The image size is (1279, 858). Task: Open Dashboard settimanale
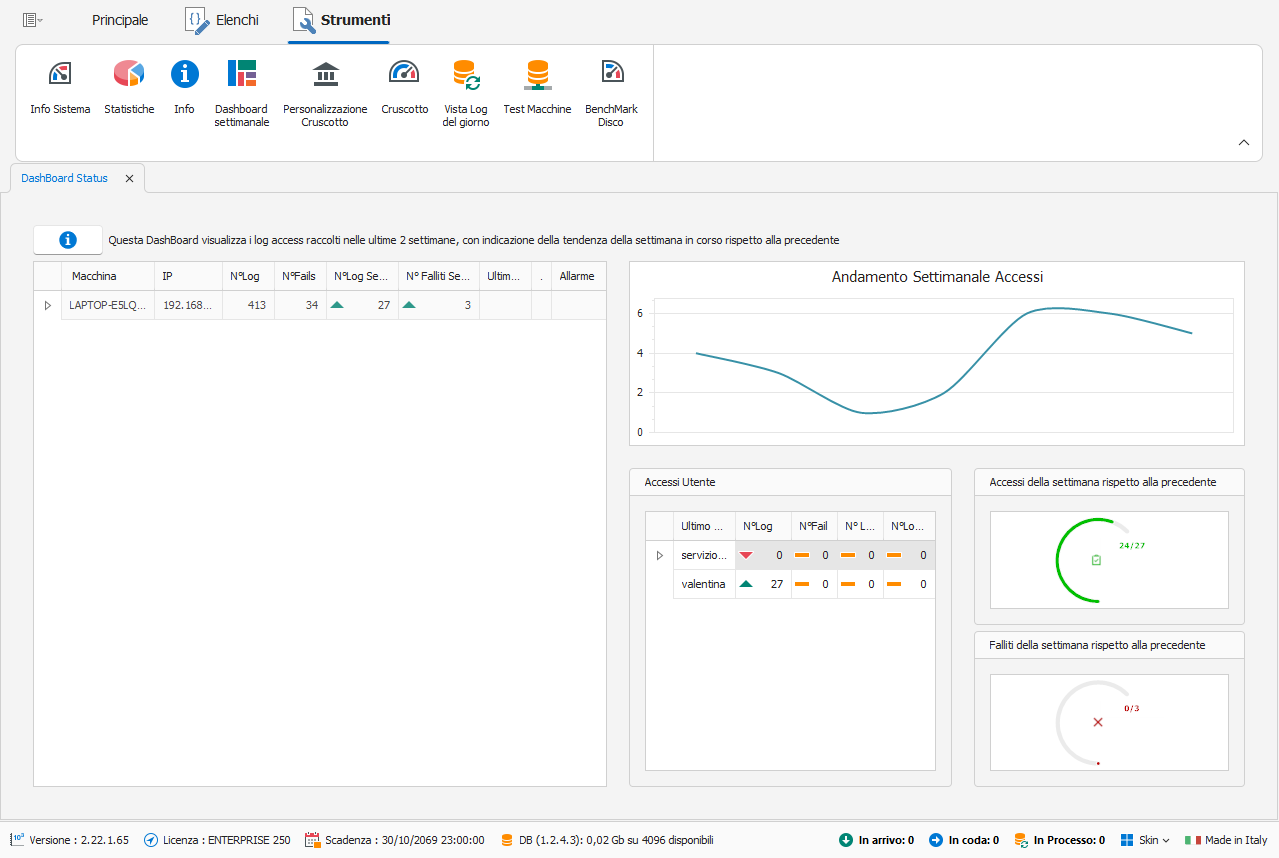(242, 94)
